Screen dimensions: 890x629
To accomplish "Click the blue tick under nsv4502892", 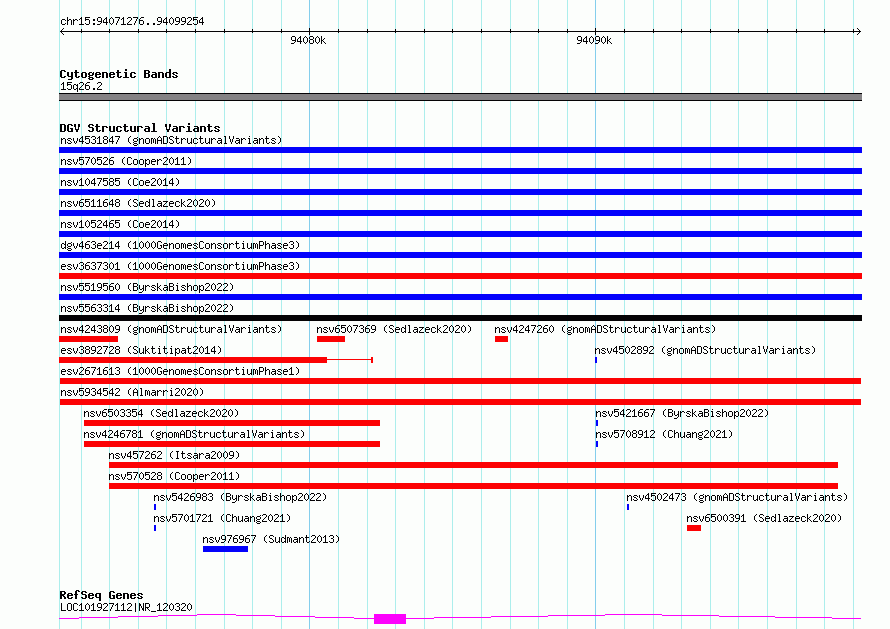I will point(596,360).
